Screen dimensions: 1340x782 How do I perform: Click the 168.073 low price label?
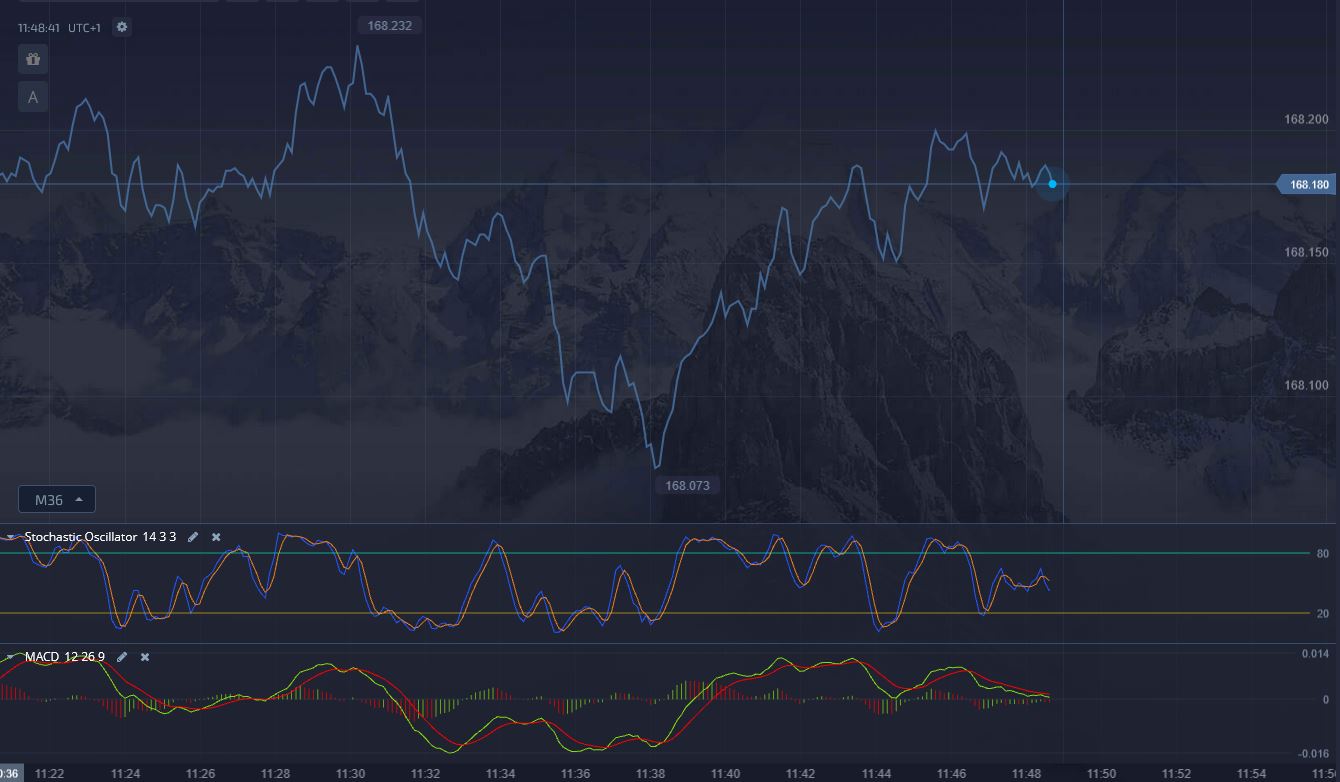click(687, 485)
